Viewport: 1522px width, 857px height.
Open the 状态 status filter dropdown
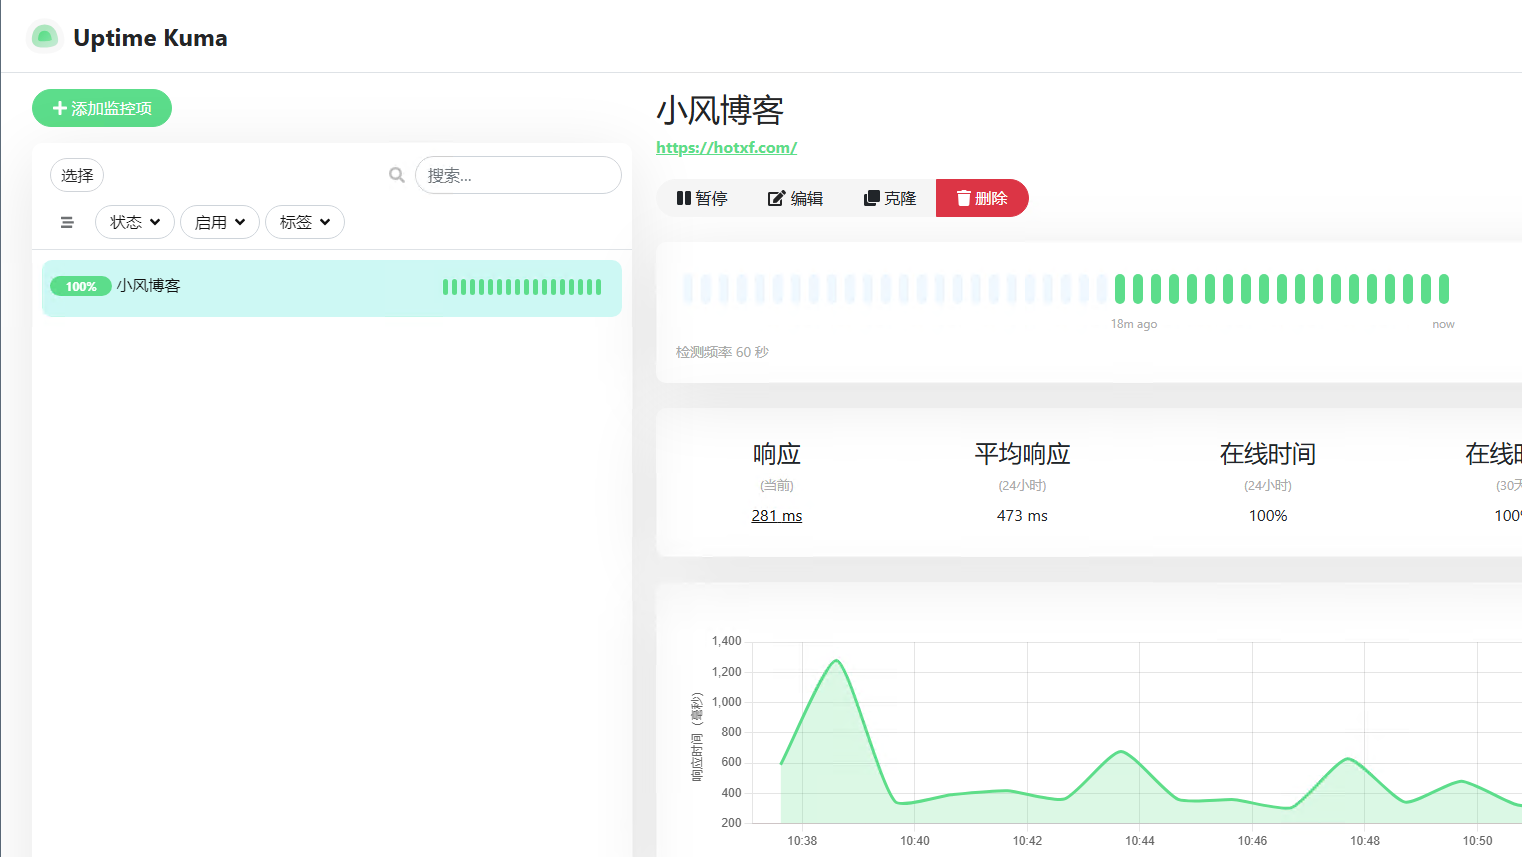134,222
